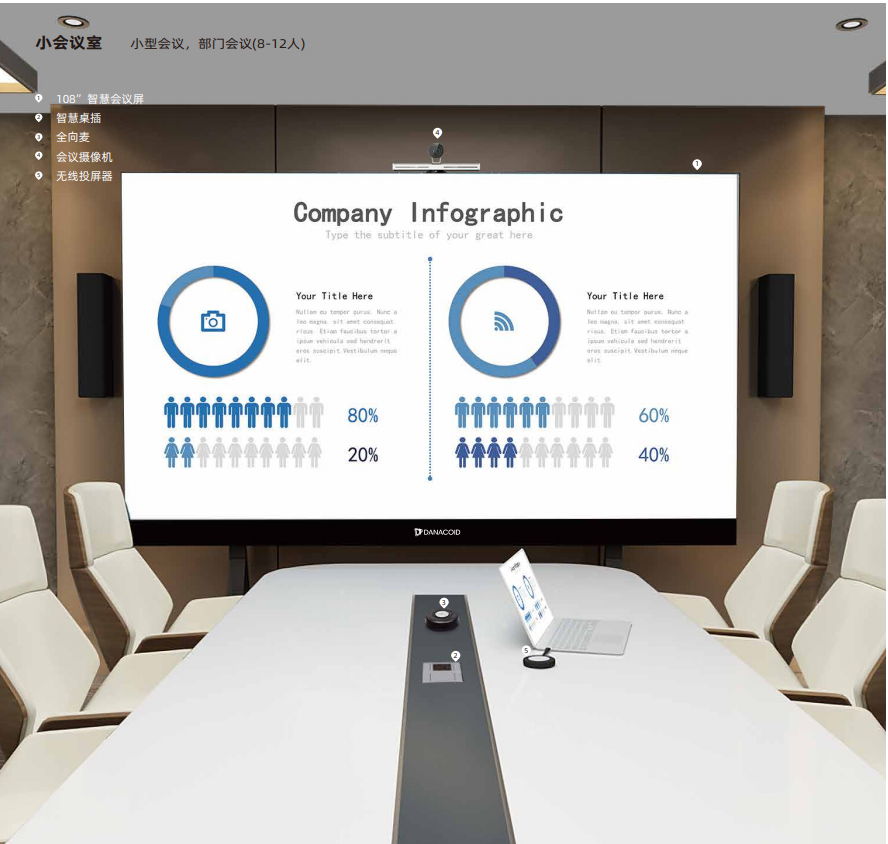Click marker 1 at the screen's top-right corner

(697, 163)
